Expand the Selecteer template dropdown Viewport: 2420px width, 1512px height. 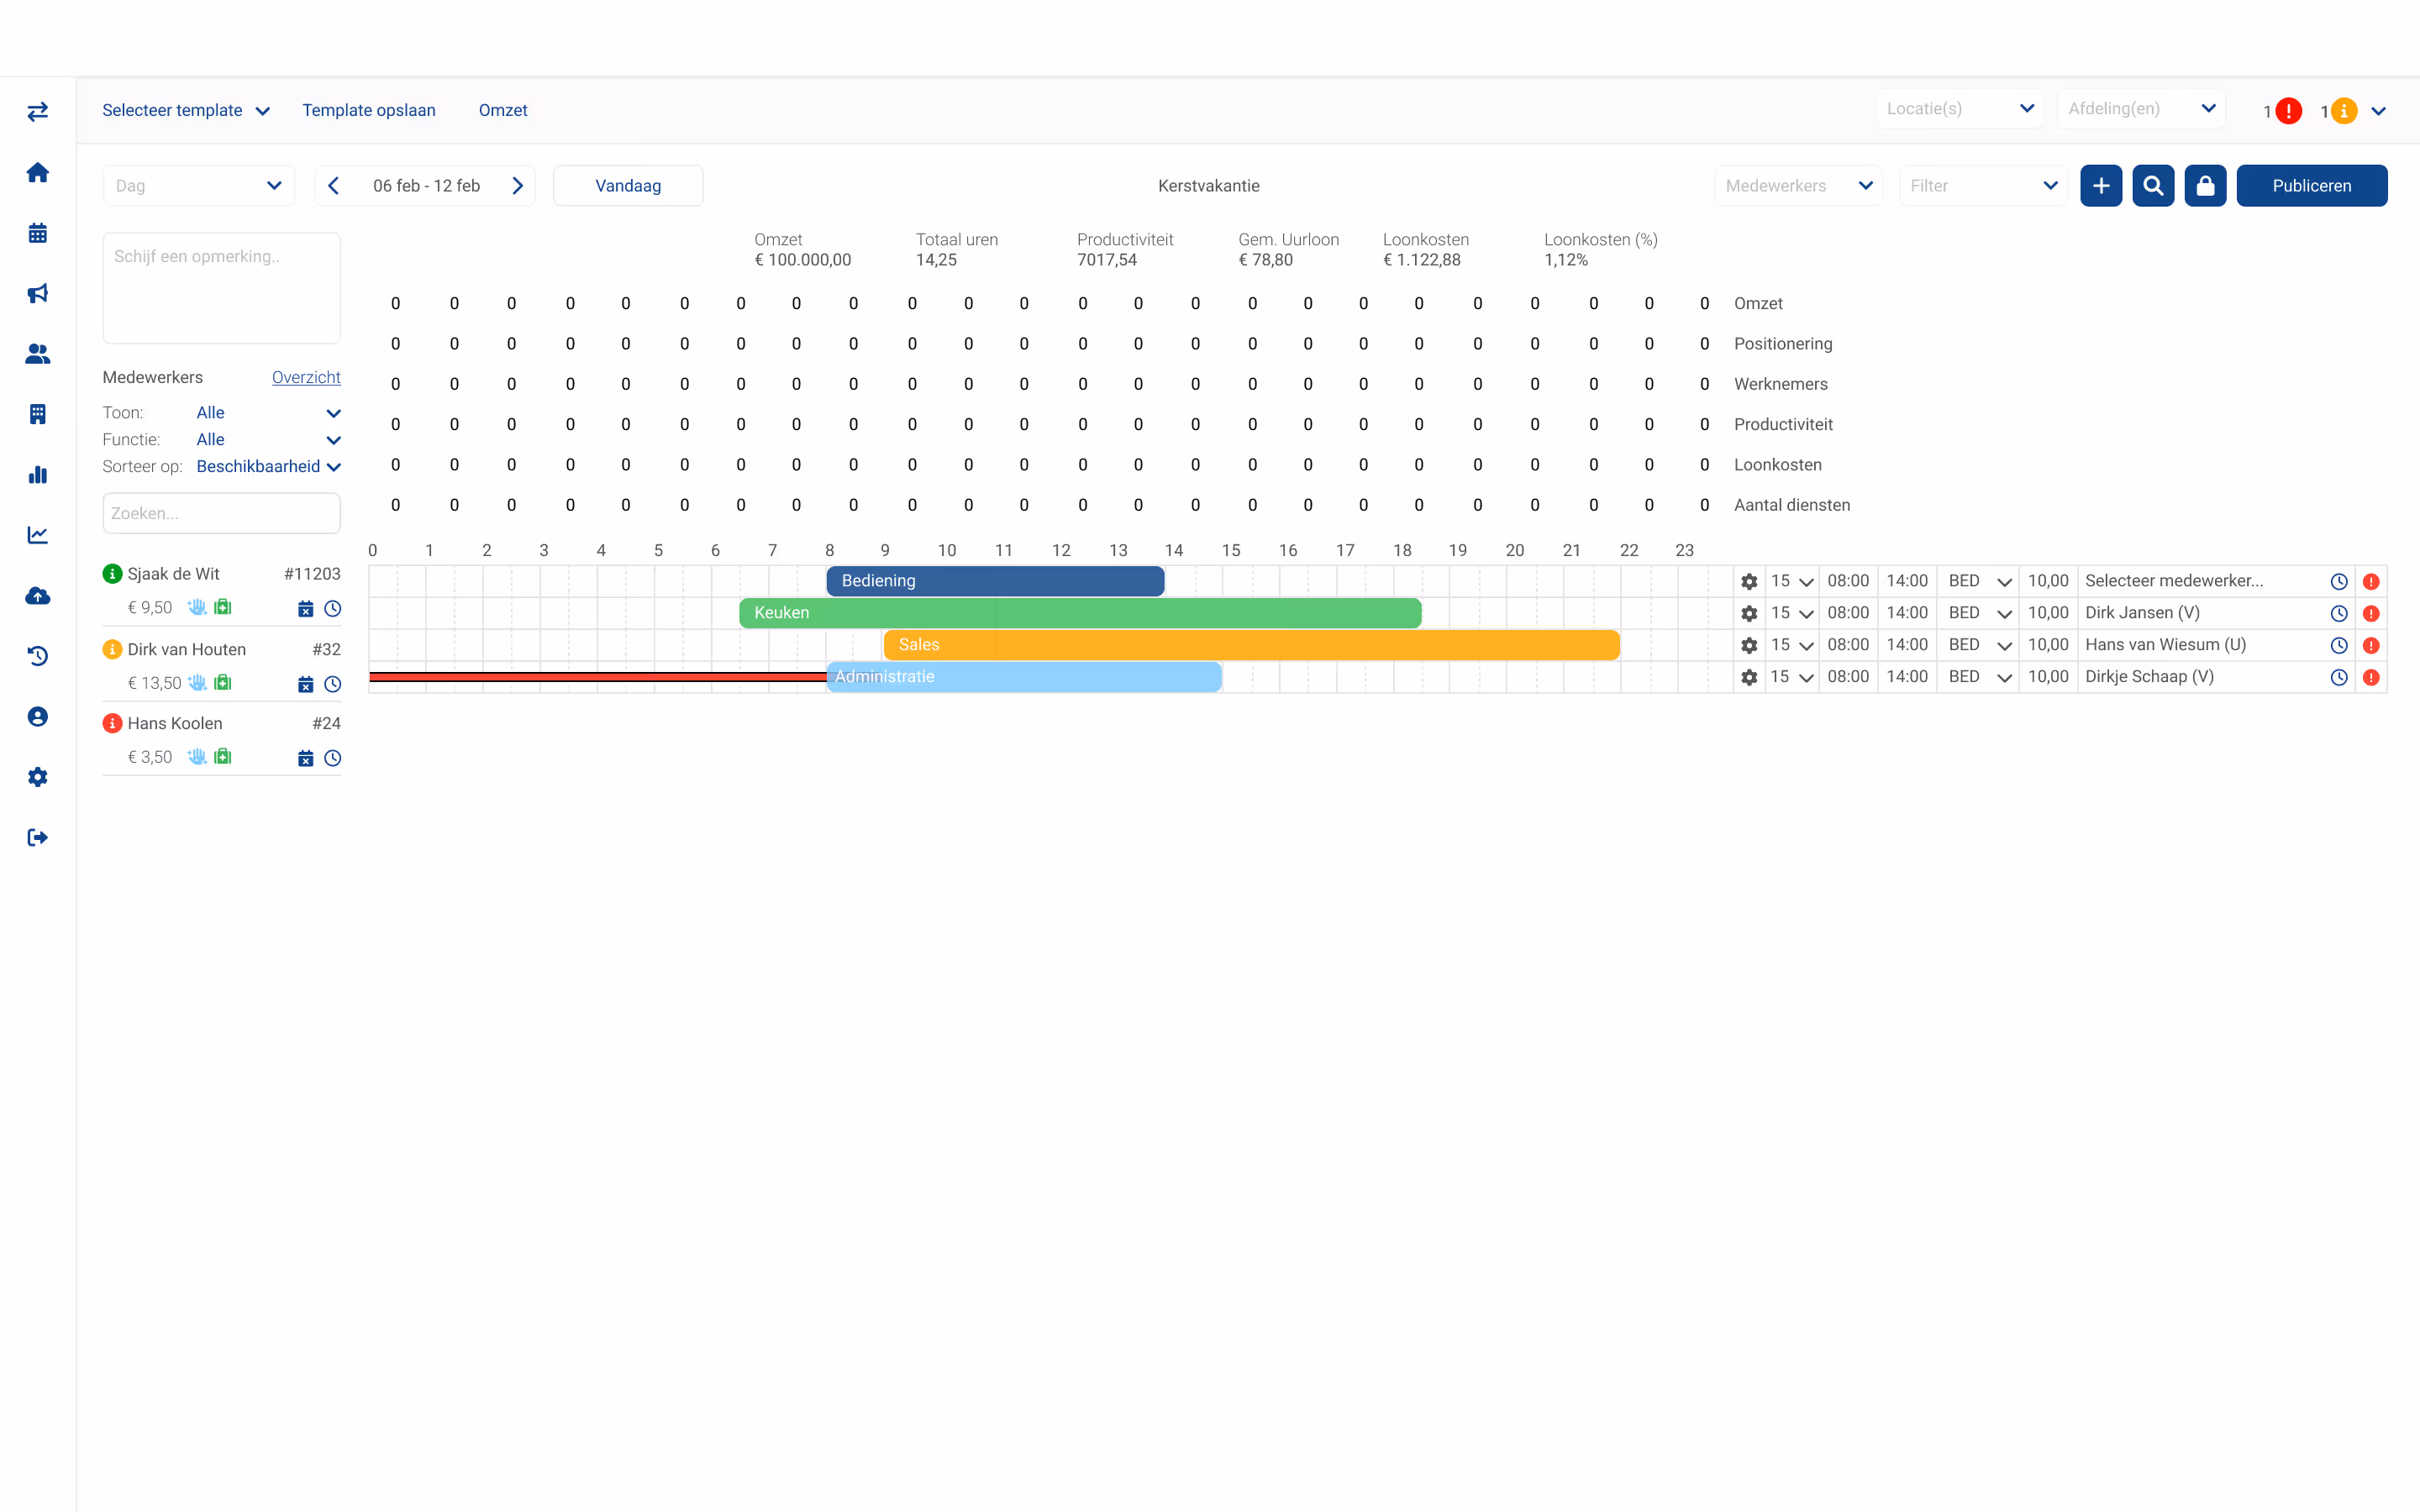(186, 110)
